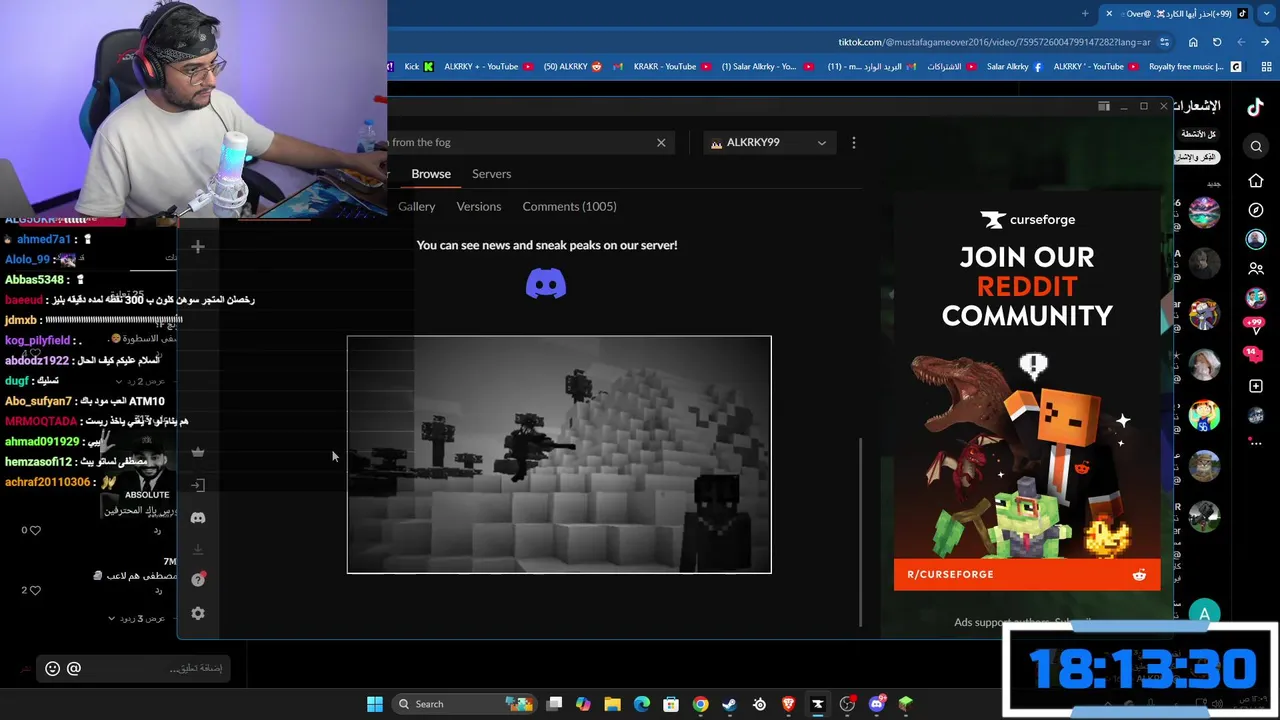Click the CurseForge vertical scrollbar thumb
1280x720 pixels.
pos(860,532)
